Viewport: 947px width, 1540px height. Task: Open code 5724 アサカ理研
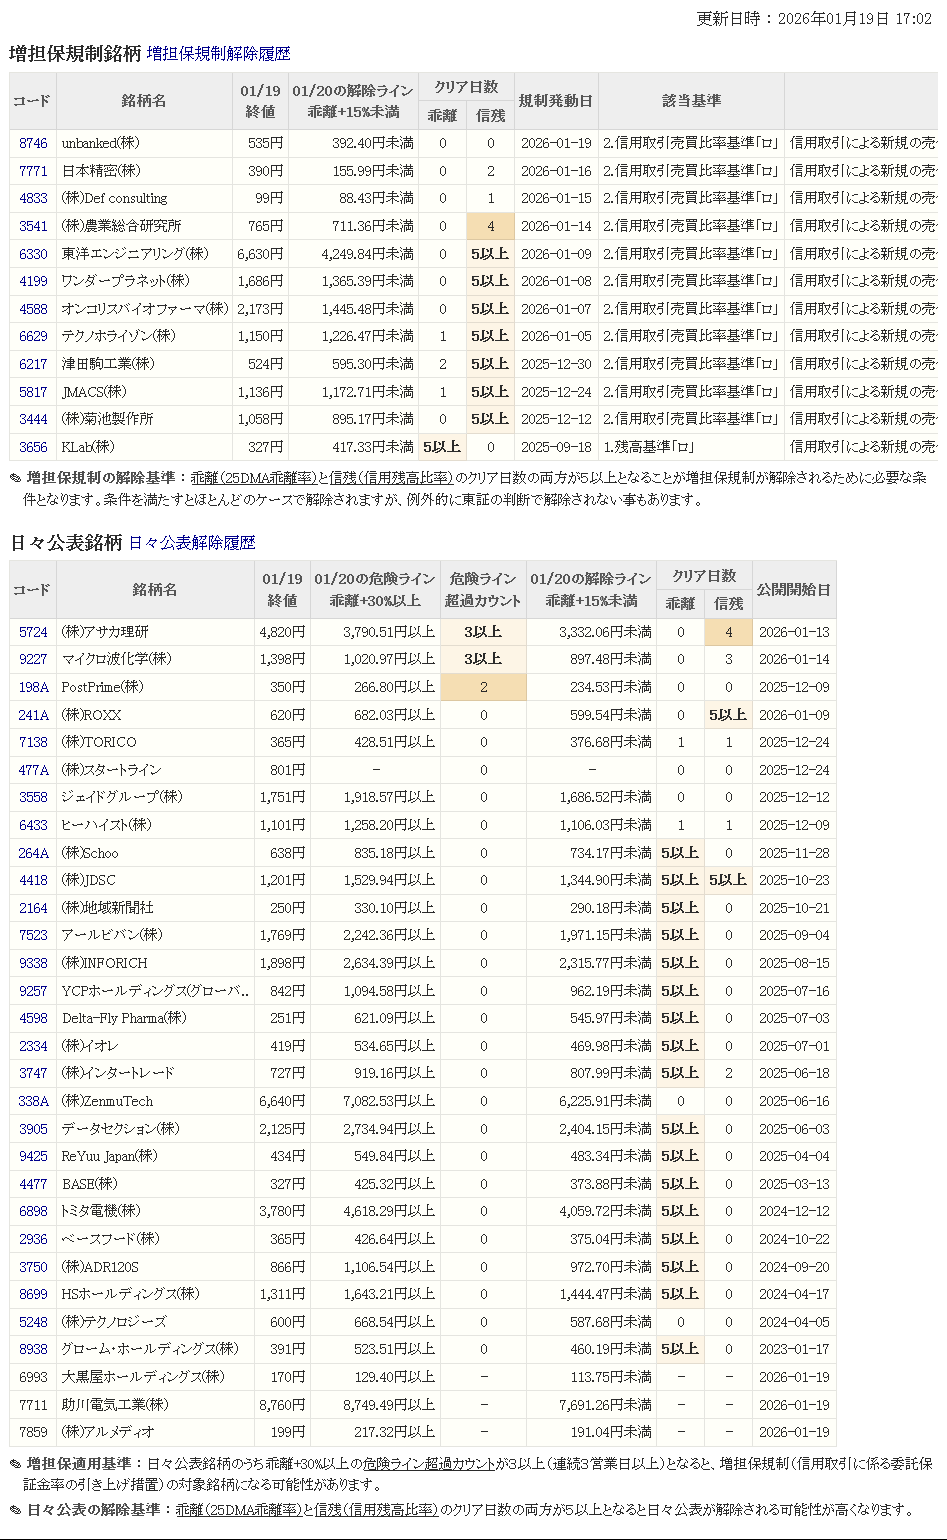(x=33, y=632)
